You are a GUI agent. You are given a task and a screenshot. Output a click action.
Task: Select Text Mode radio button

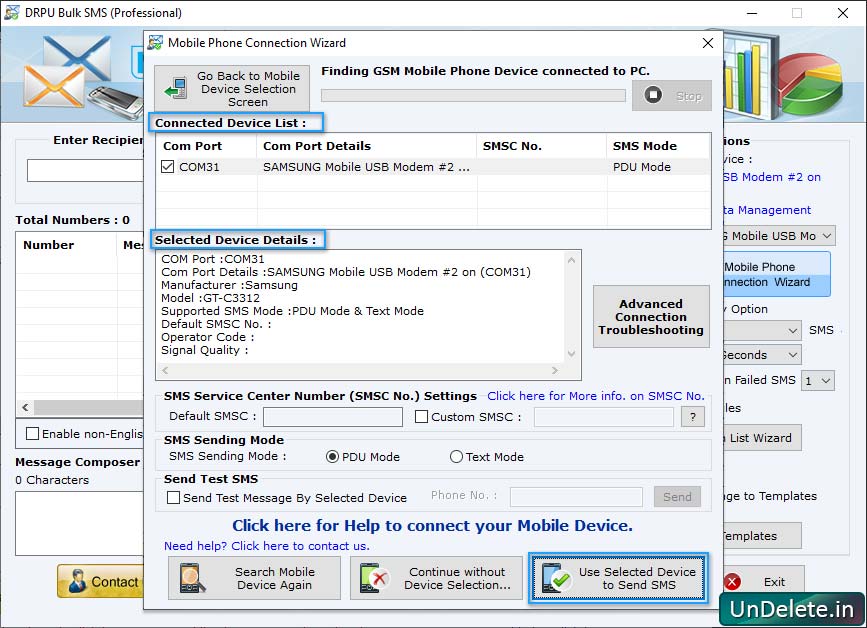click(x=456, y=457)
